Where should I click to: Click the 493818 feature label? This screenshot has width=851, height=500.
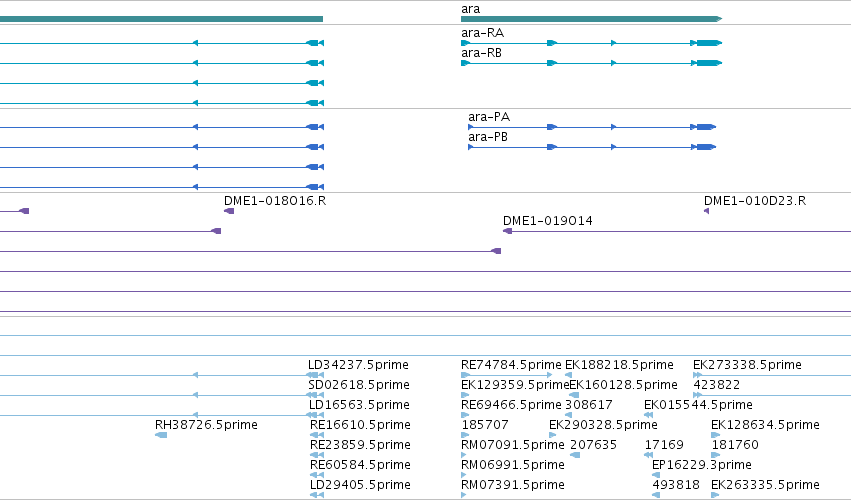(676, 485)
